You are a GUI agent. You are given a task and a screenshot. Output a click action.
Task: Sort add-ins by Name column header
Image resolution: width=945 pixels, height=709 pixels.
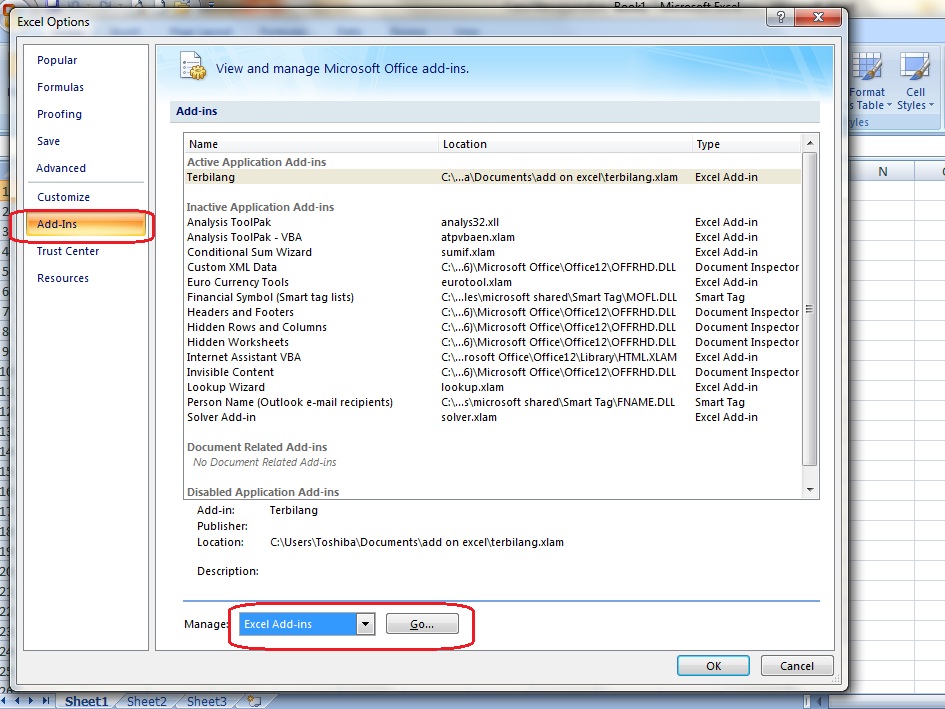[x=311, y=144]
